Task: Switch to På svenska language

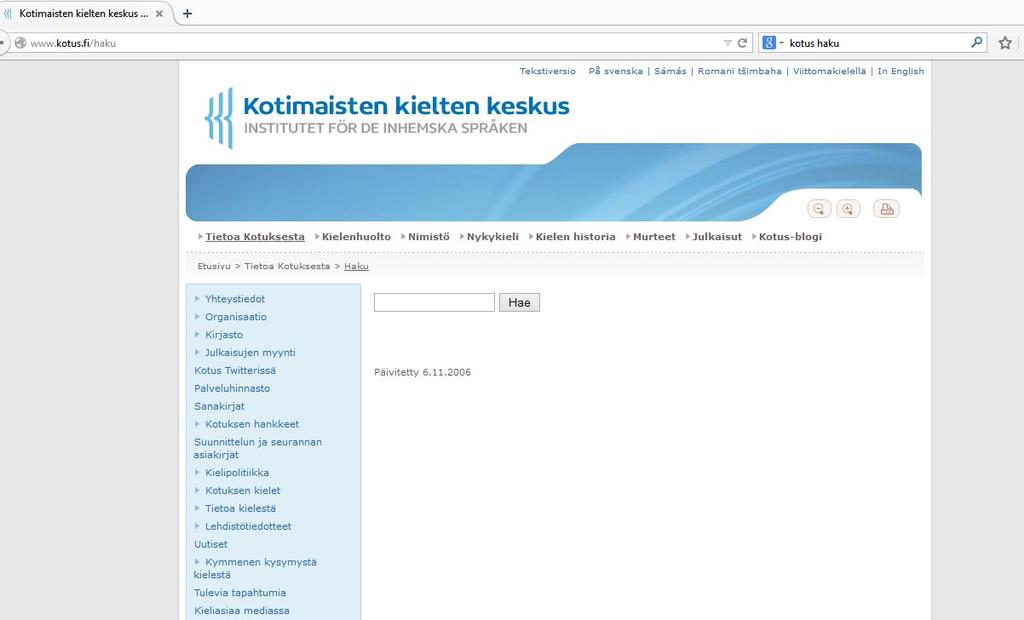Action: click(615, 71)
